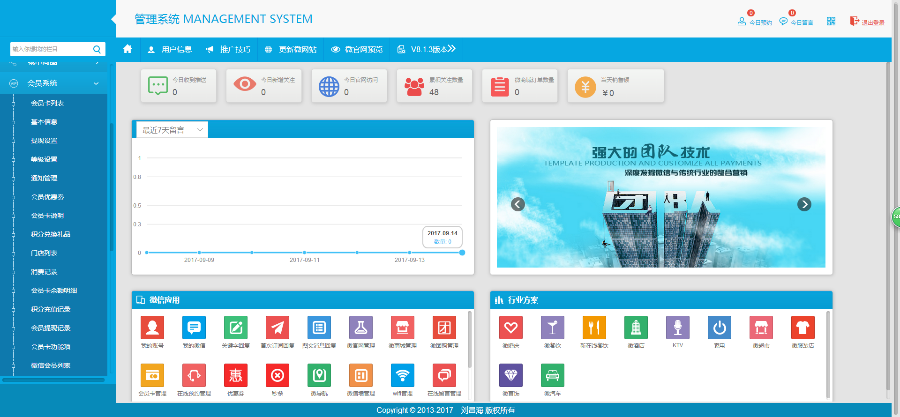Image resolution: width=900 pixels, height=417 pixels.
Task: Open 会员卡列表 in sidebar
Action: (47, 103)
